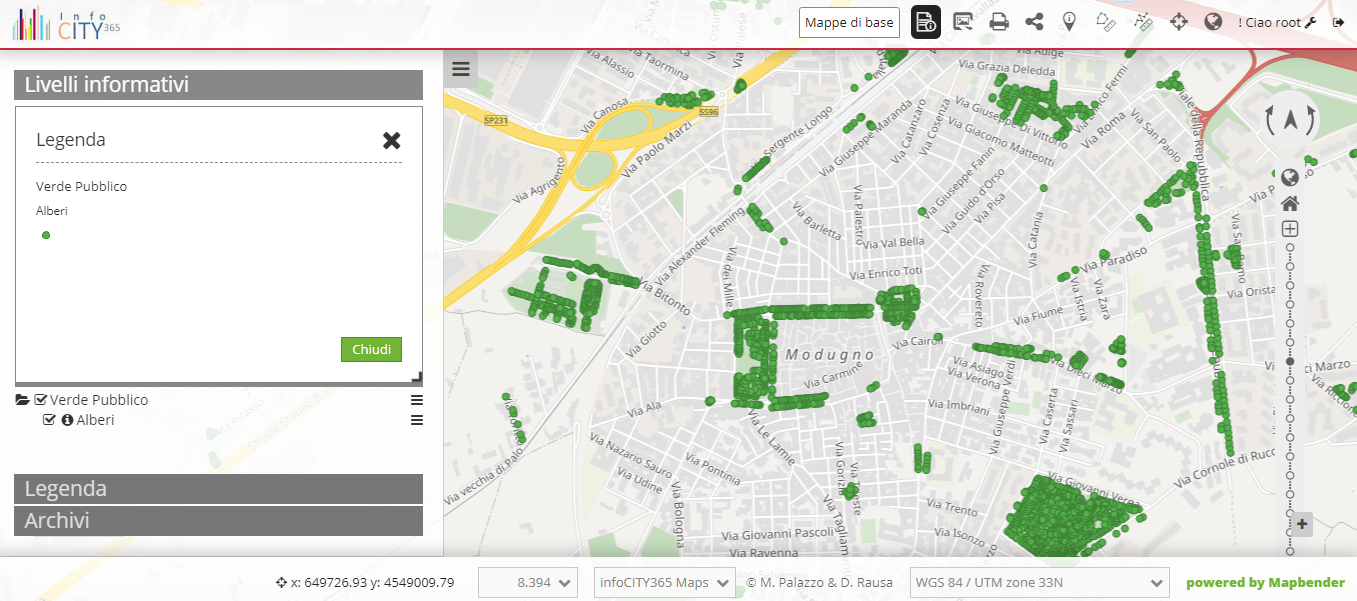1357x601 pixels.
Task: Click the globe zoom-to-extent icon on map
Action: click(1290, 177)
